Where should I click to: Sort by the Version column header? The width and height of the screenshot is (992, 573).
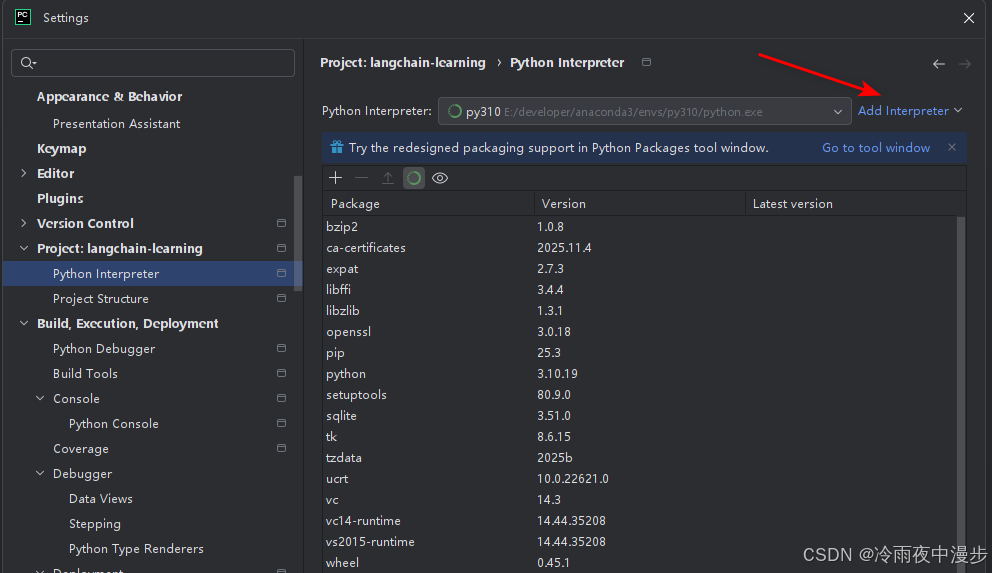coord(640,204)
